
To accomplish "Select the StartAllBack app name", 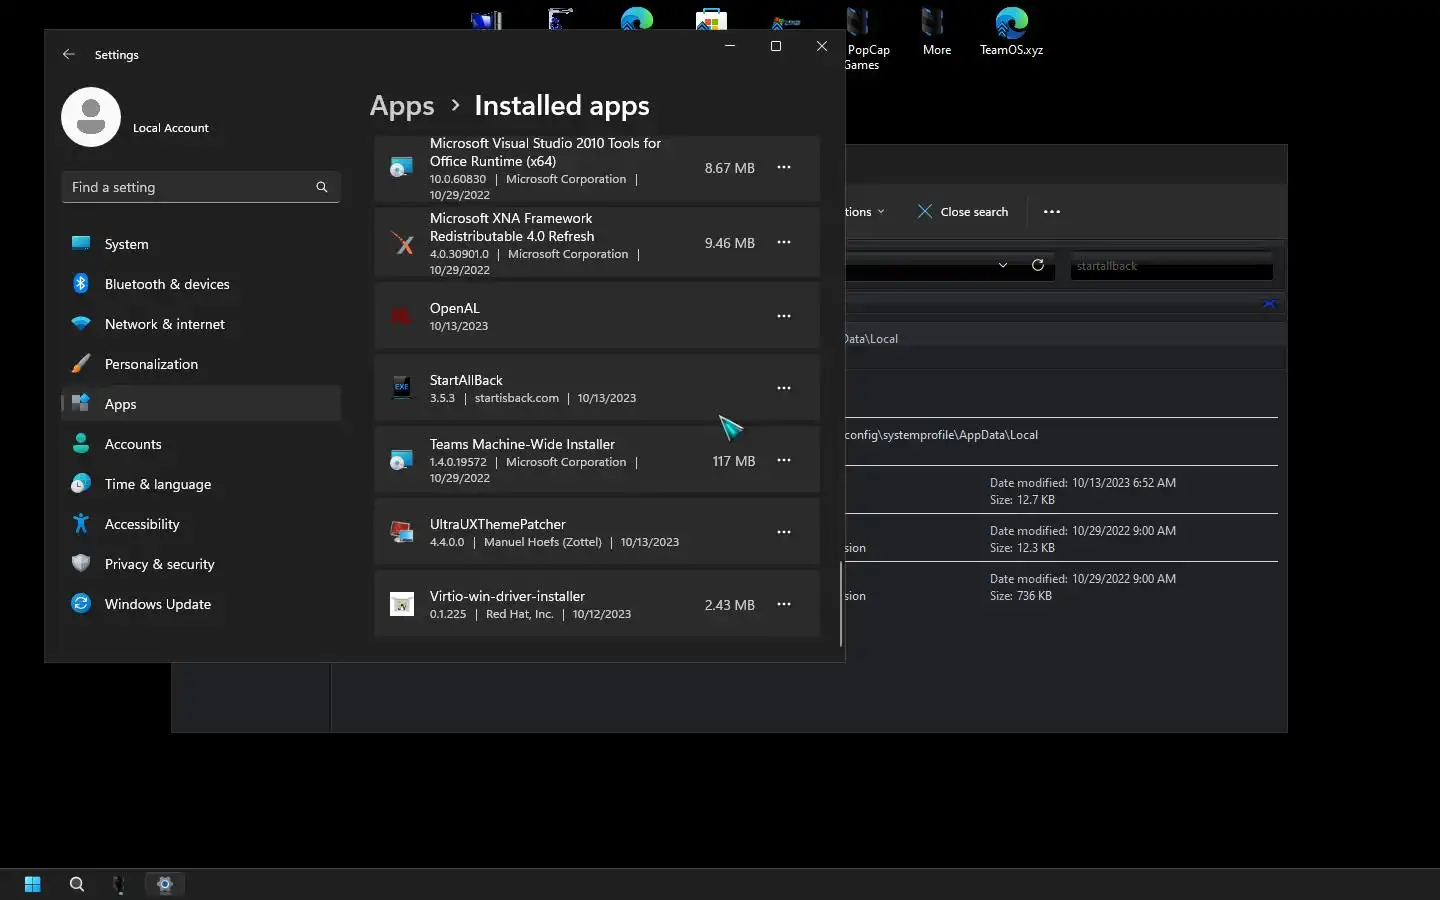I will (x=466, y=380).
